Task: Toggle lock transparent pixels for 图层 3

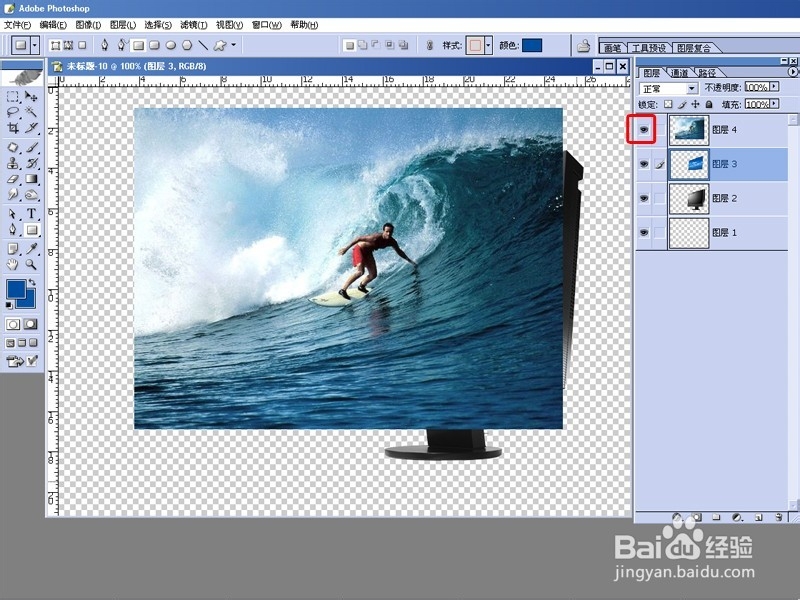Action: [x=667, y=102]
